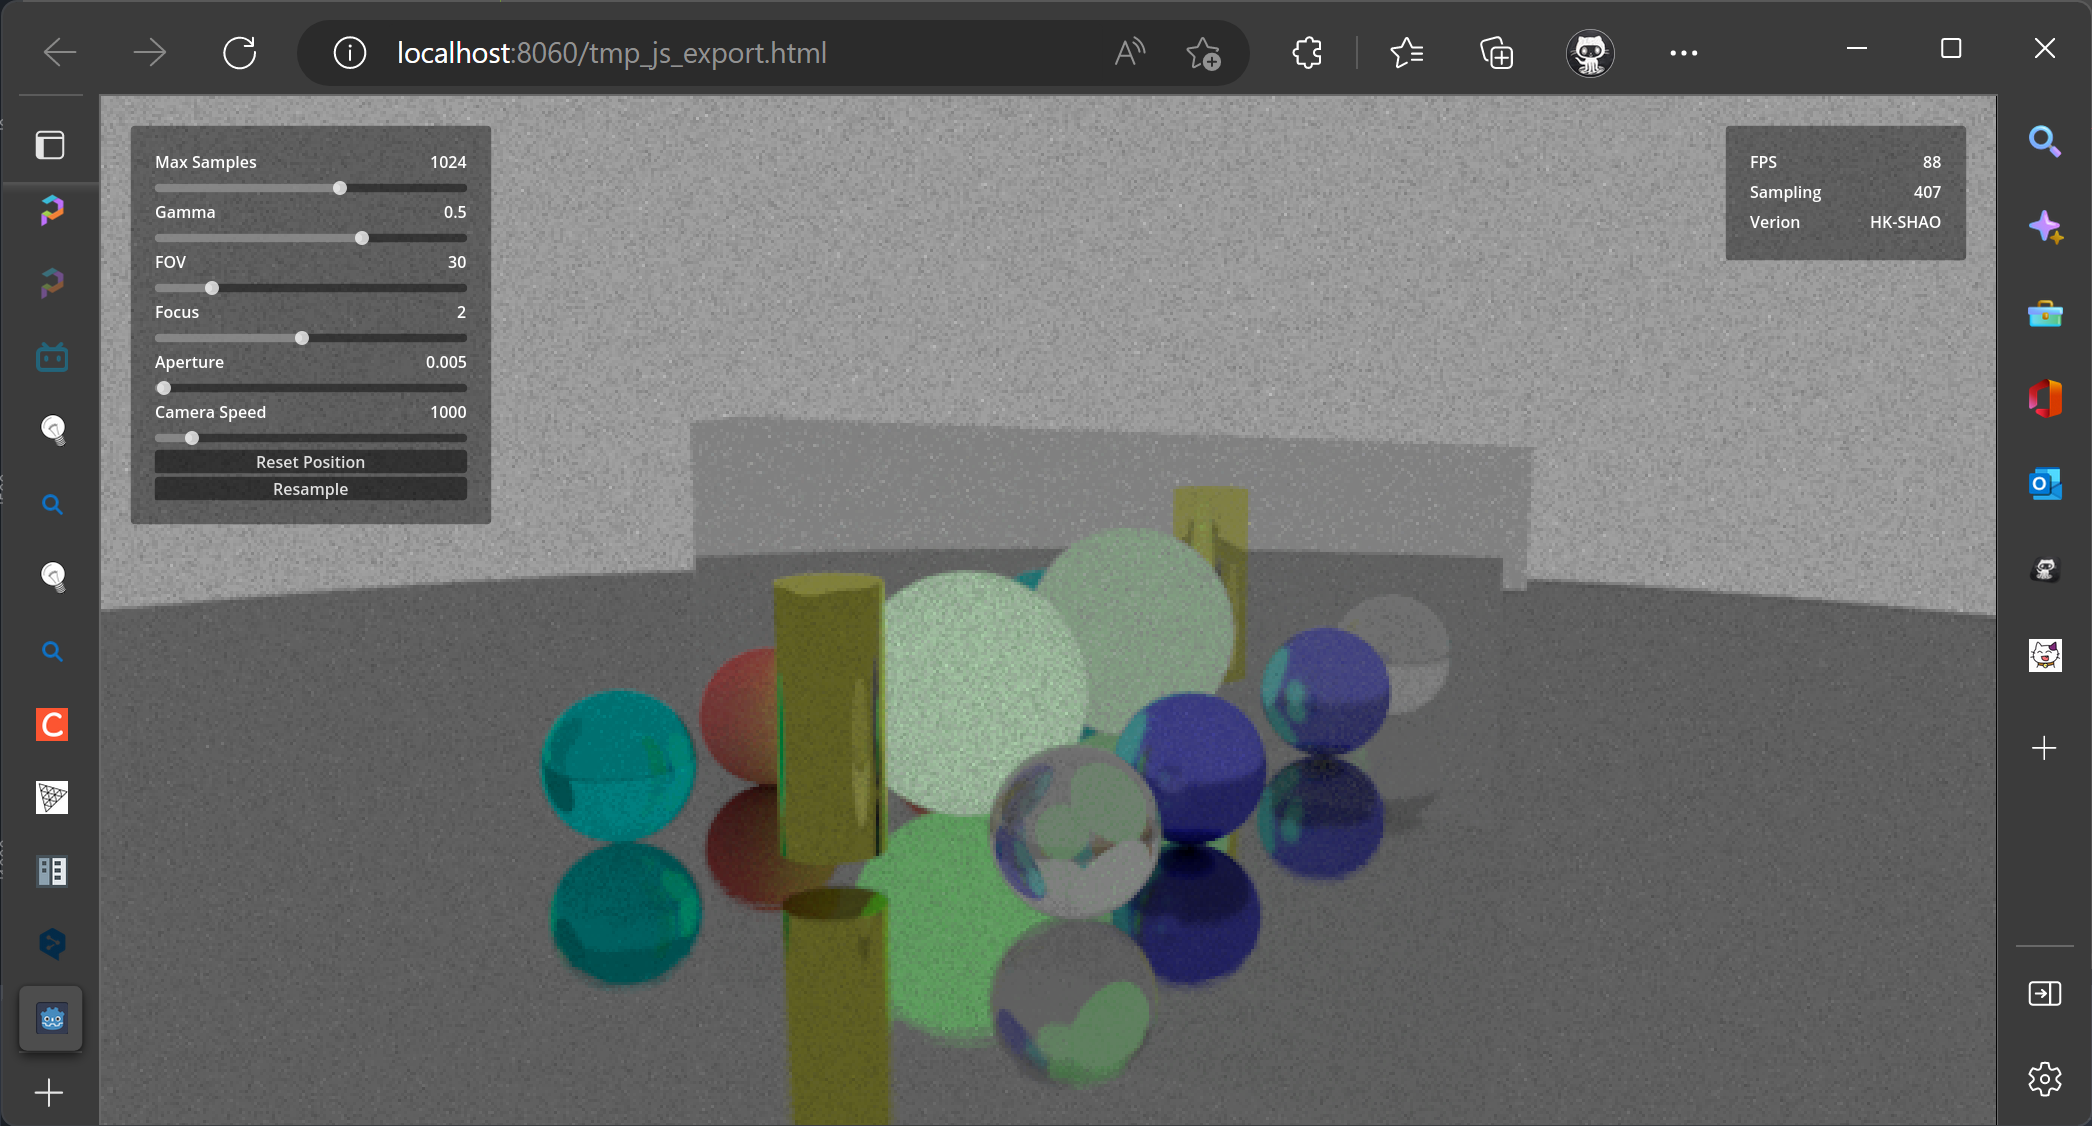The image size is (2092, 1126).
Task: Open Edge settings gear in right sidebar
Action: [x=2046, y=1079]
